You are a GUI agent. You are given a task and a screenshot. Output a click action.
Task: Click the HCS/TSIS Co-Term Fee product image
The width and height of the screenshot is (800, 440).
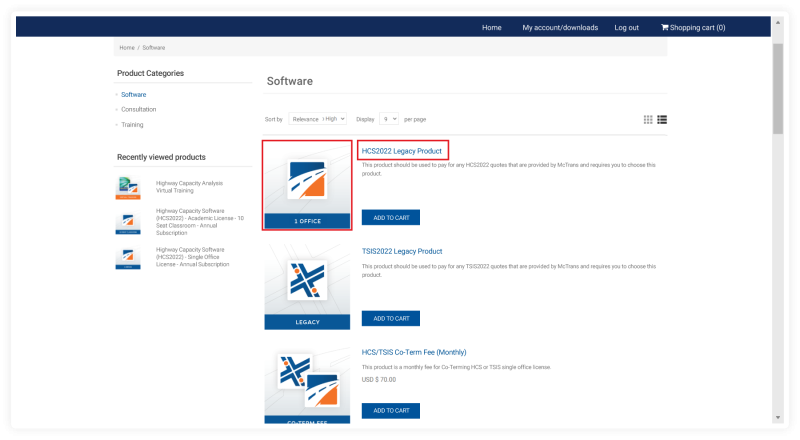(x=307, y=385)
